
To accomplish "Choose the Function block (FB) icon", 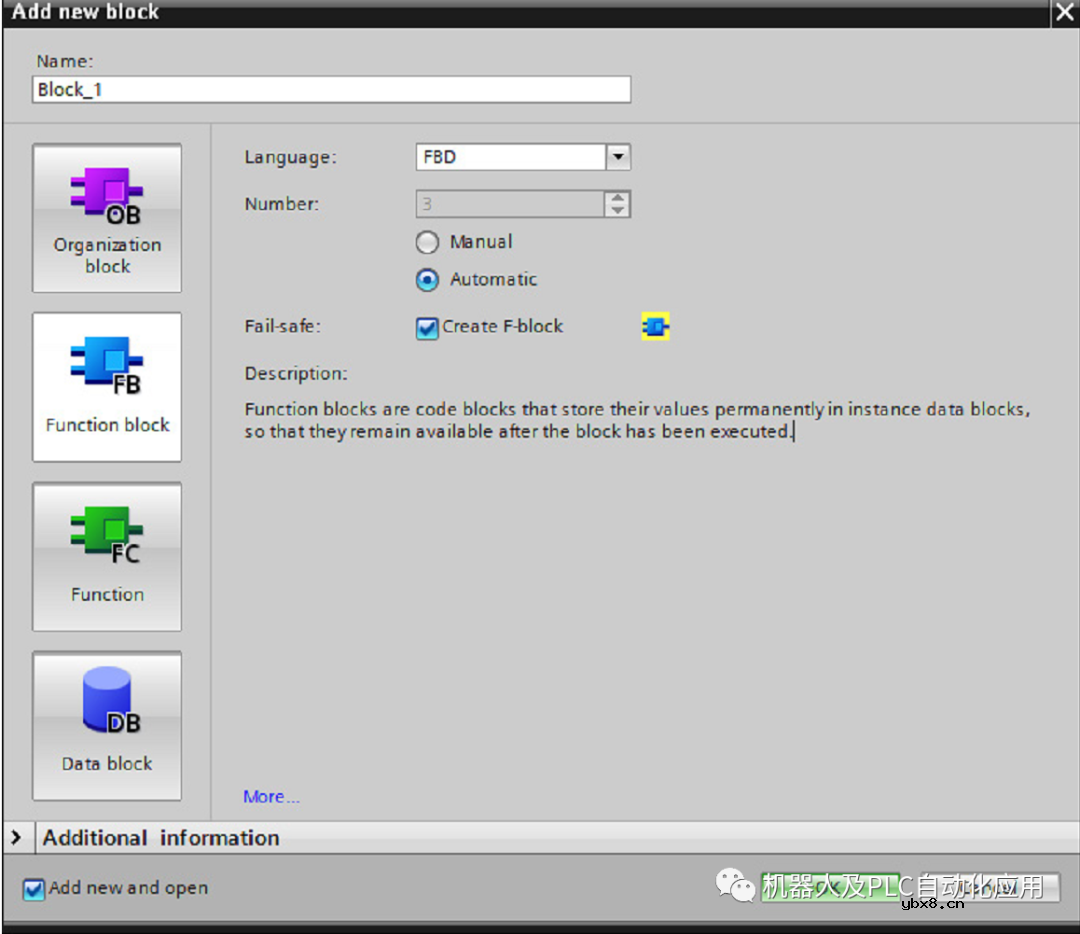I will (x=106, y=365).
